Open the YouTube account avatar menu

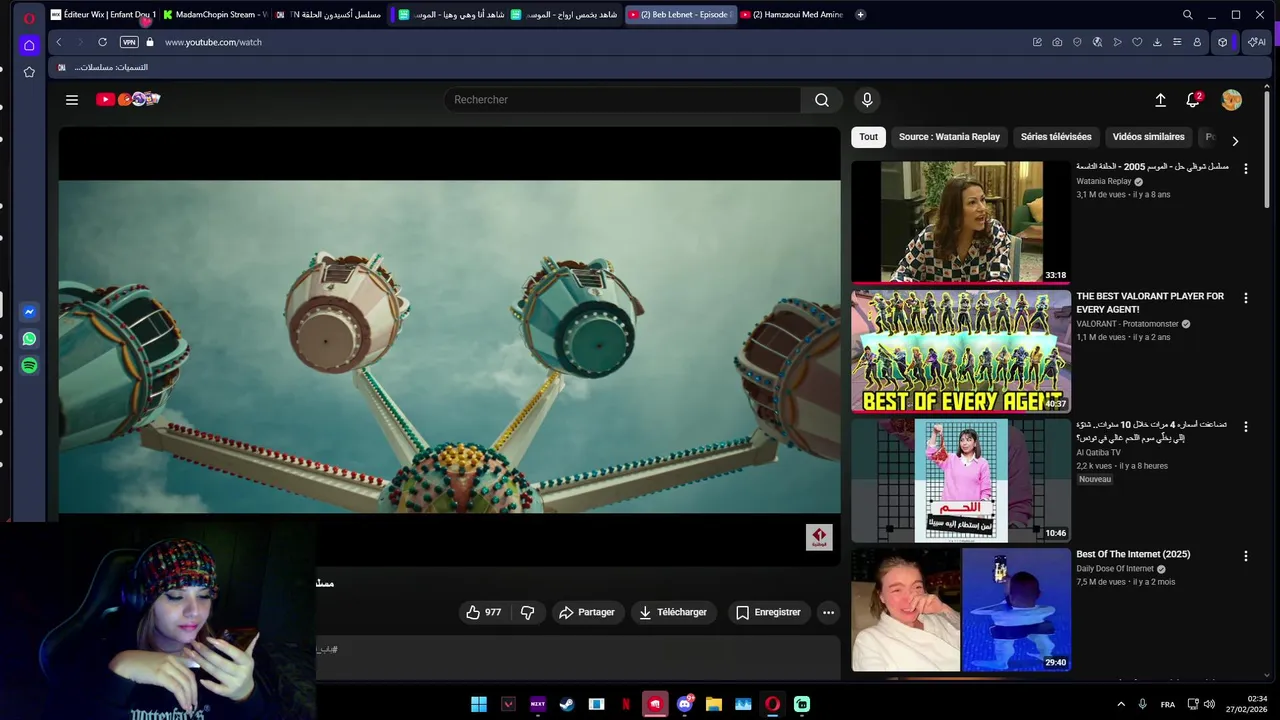tap(1231, 100)
